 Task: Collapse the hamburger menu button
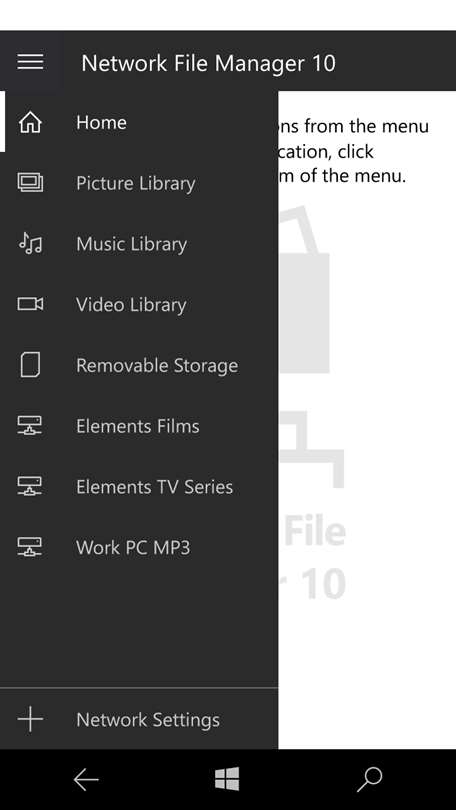click(x=30, y=62)
